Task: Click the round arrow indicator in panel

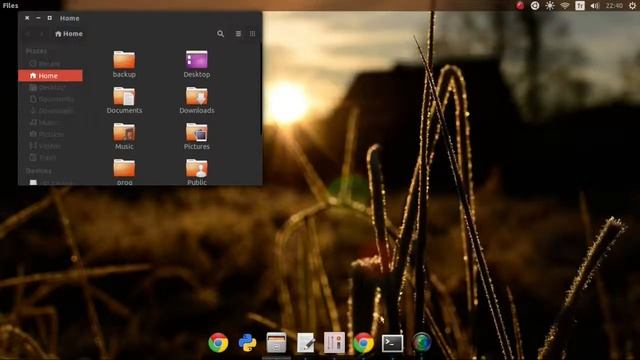Action: pyautogui.click(x=535, y=5)
